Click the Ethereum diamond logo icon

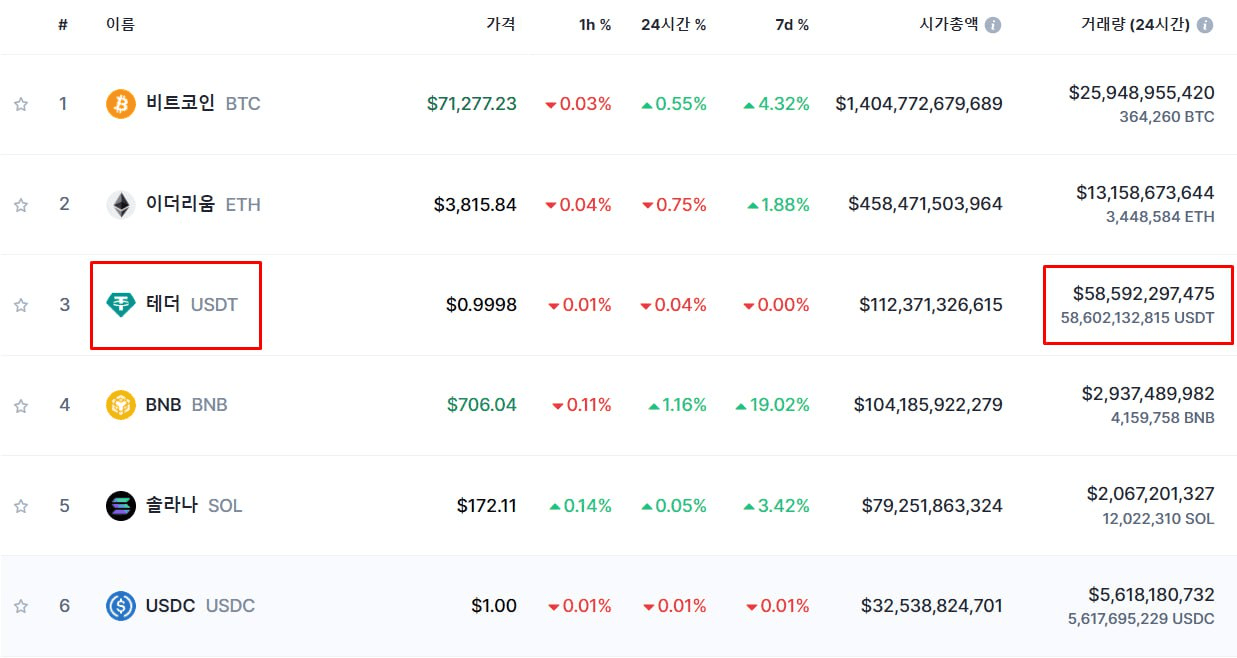tap(121, 205)
